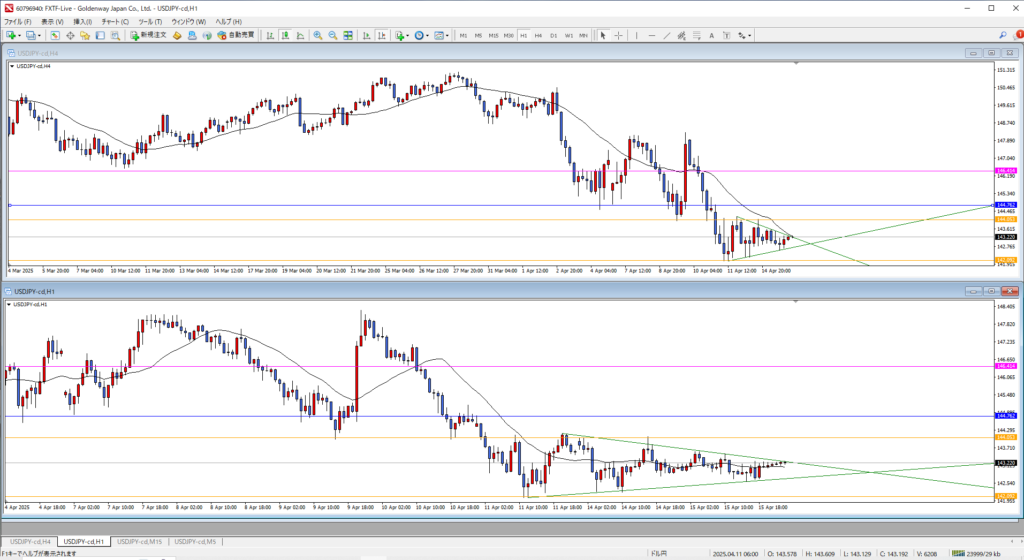Screen dimensions: 1024x560
Task: Open the Profiles icon
Action: click(x=31, y=35)
